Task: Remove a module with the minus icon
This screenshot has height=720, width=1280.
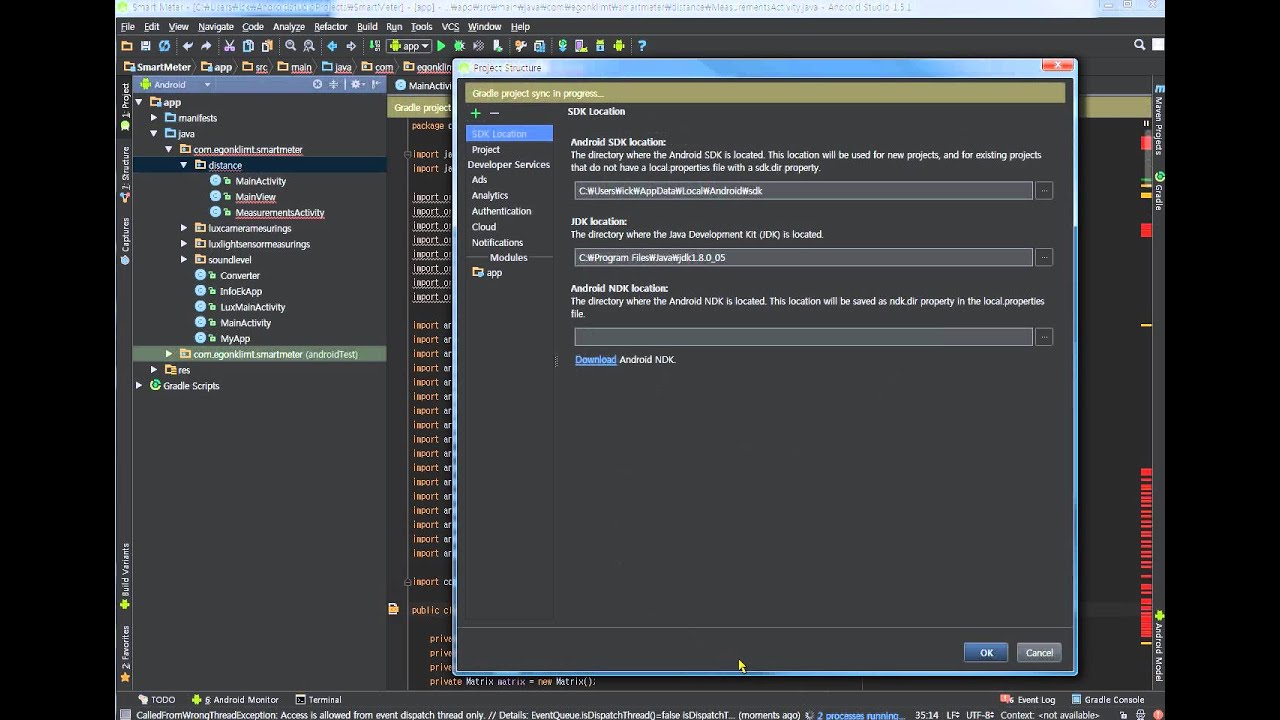Action: coord(494,113)
